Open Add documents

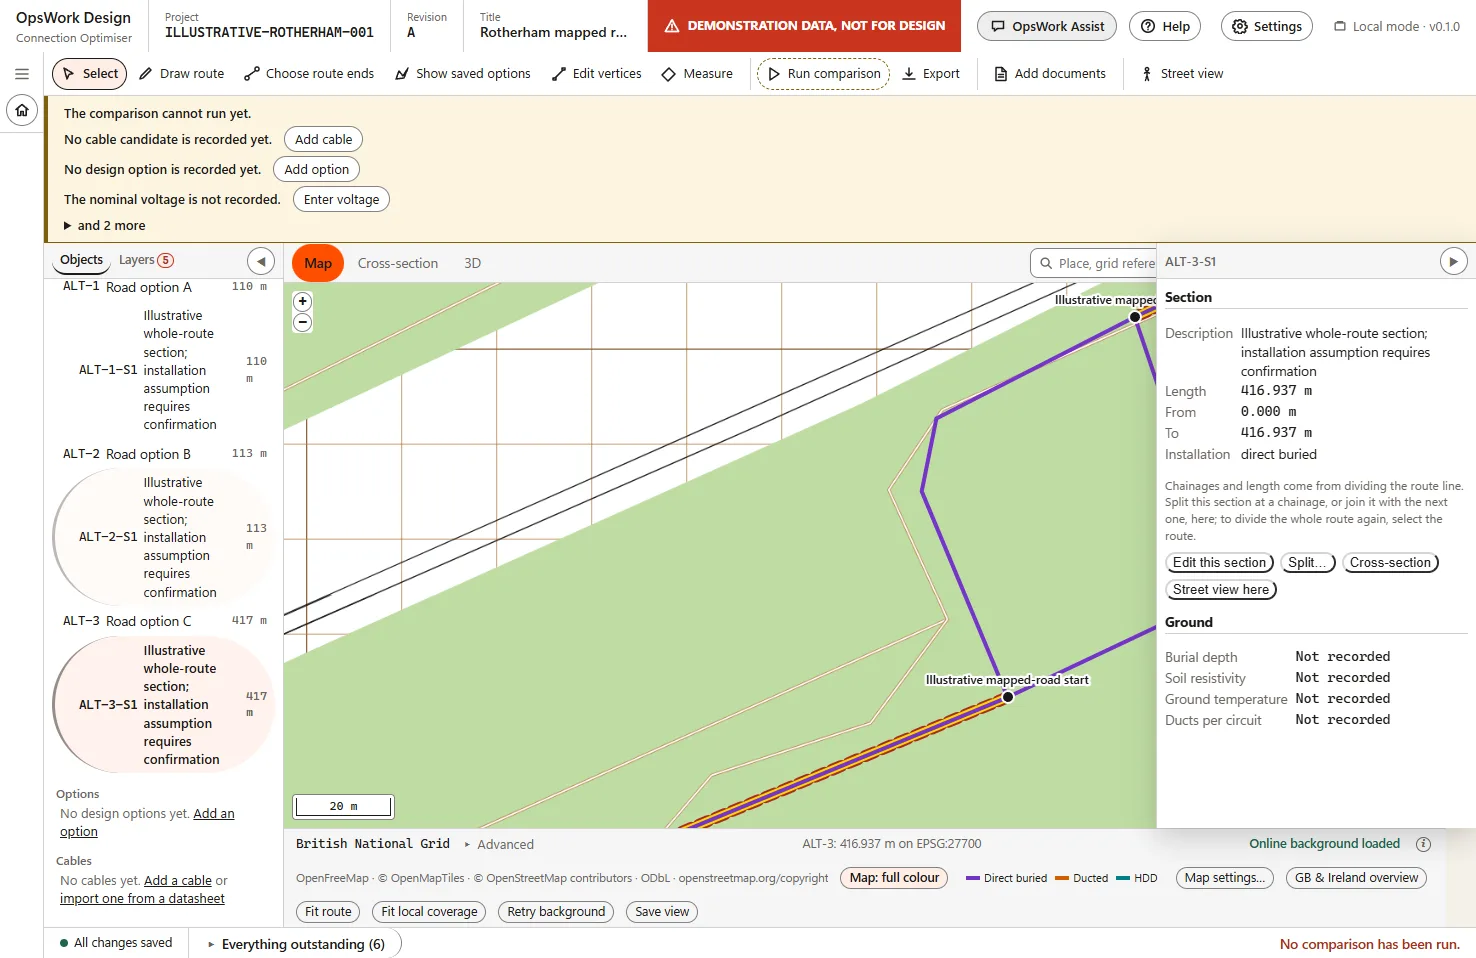[x=1050, y=74]
